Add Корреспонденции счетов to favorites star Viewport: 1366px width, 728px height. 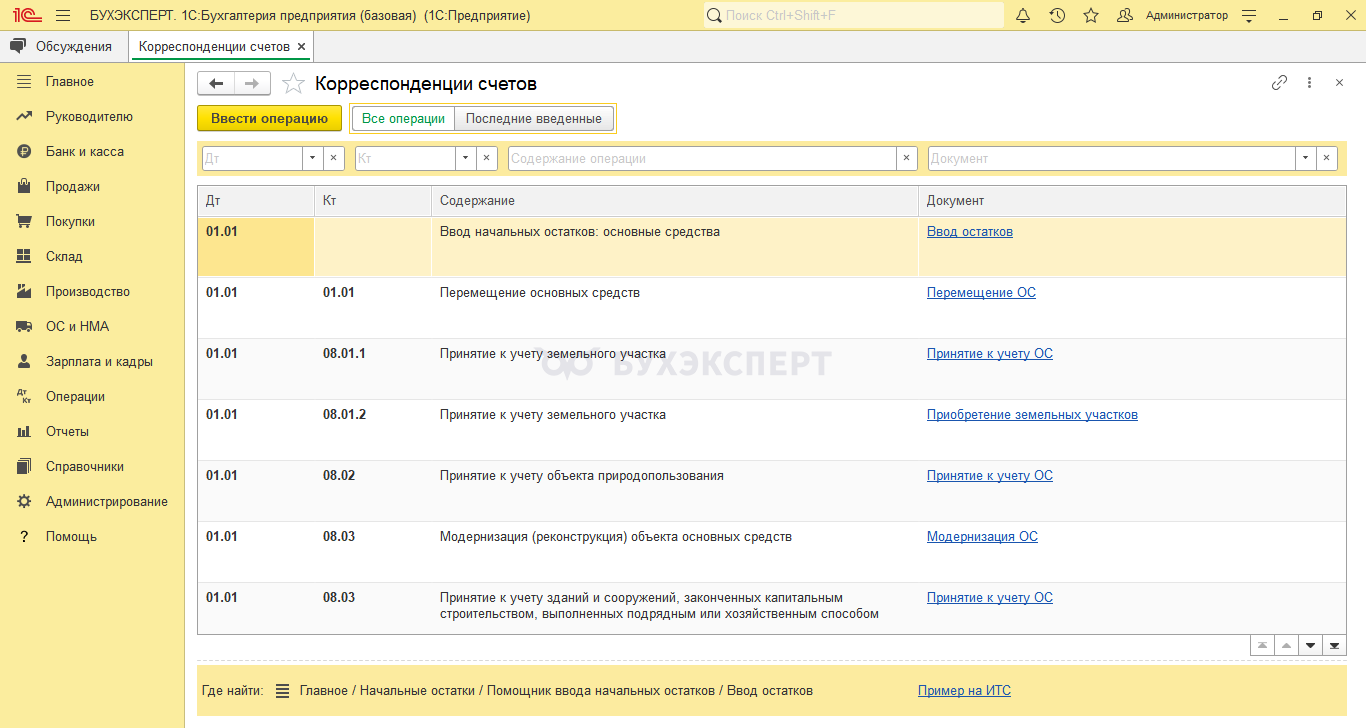click(293, 84)
